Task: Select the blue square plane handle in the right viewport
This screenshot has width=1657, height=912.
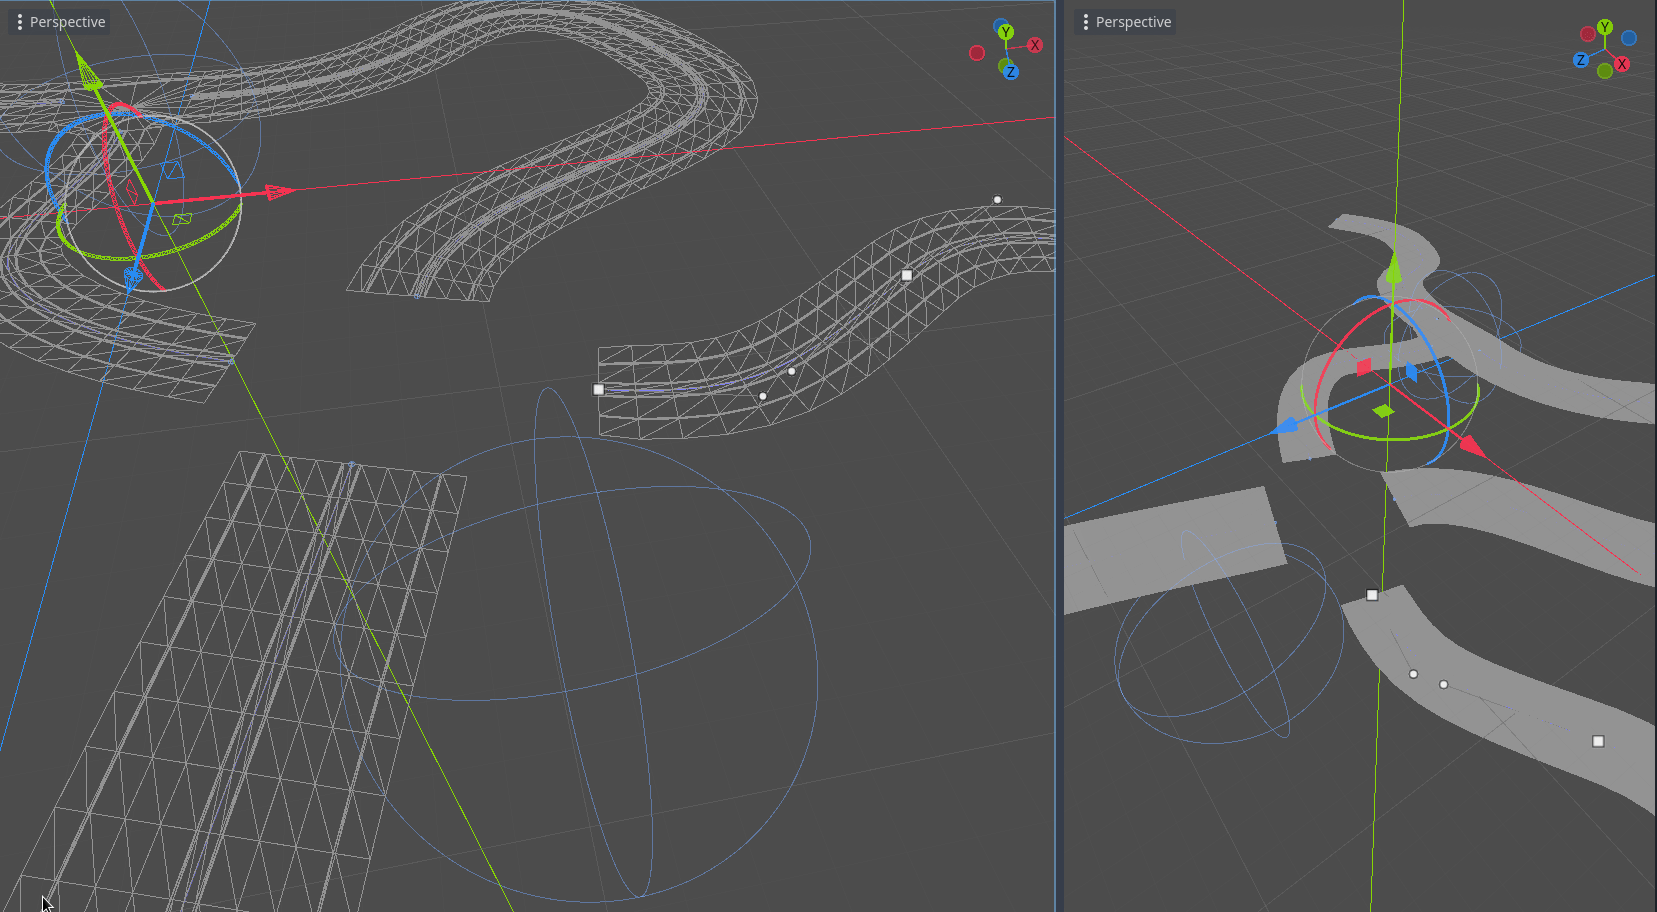Action: tap(1412, 372)
